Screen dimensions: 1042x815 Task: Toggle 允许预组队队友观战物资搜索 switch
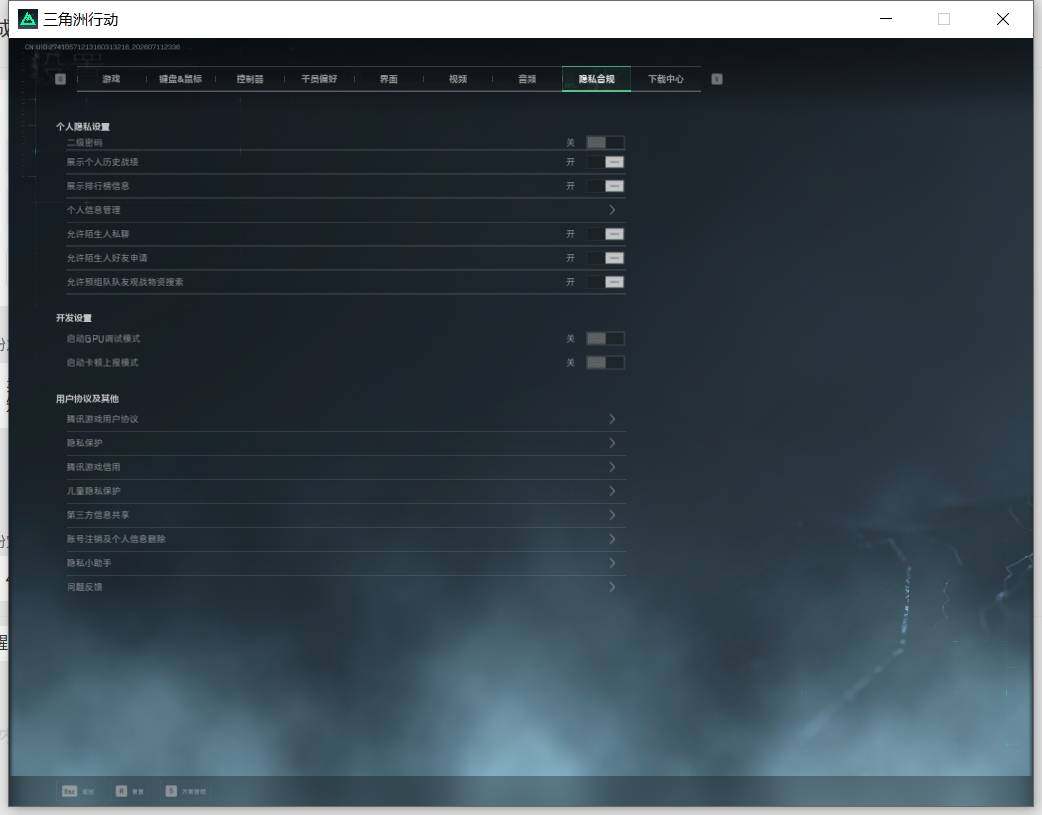pos(605,282)
